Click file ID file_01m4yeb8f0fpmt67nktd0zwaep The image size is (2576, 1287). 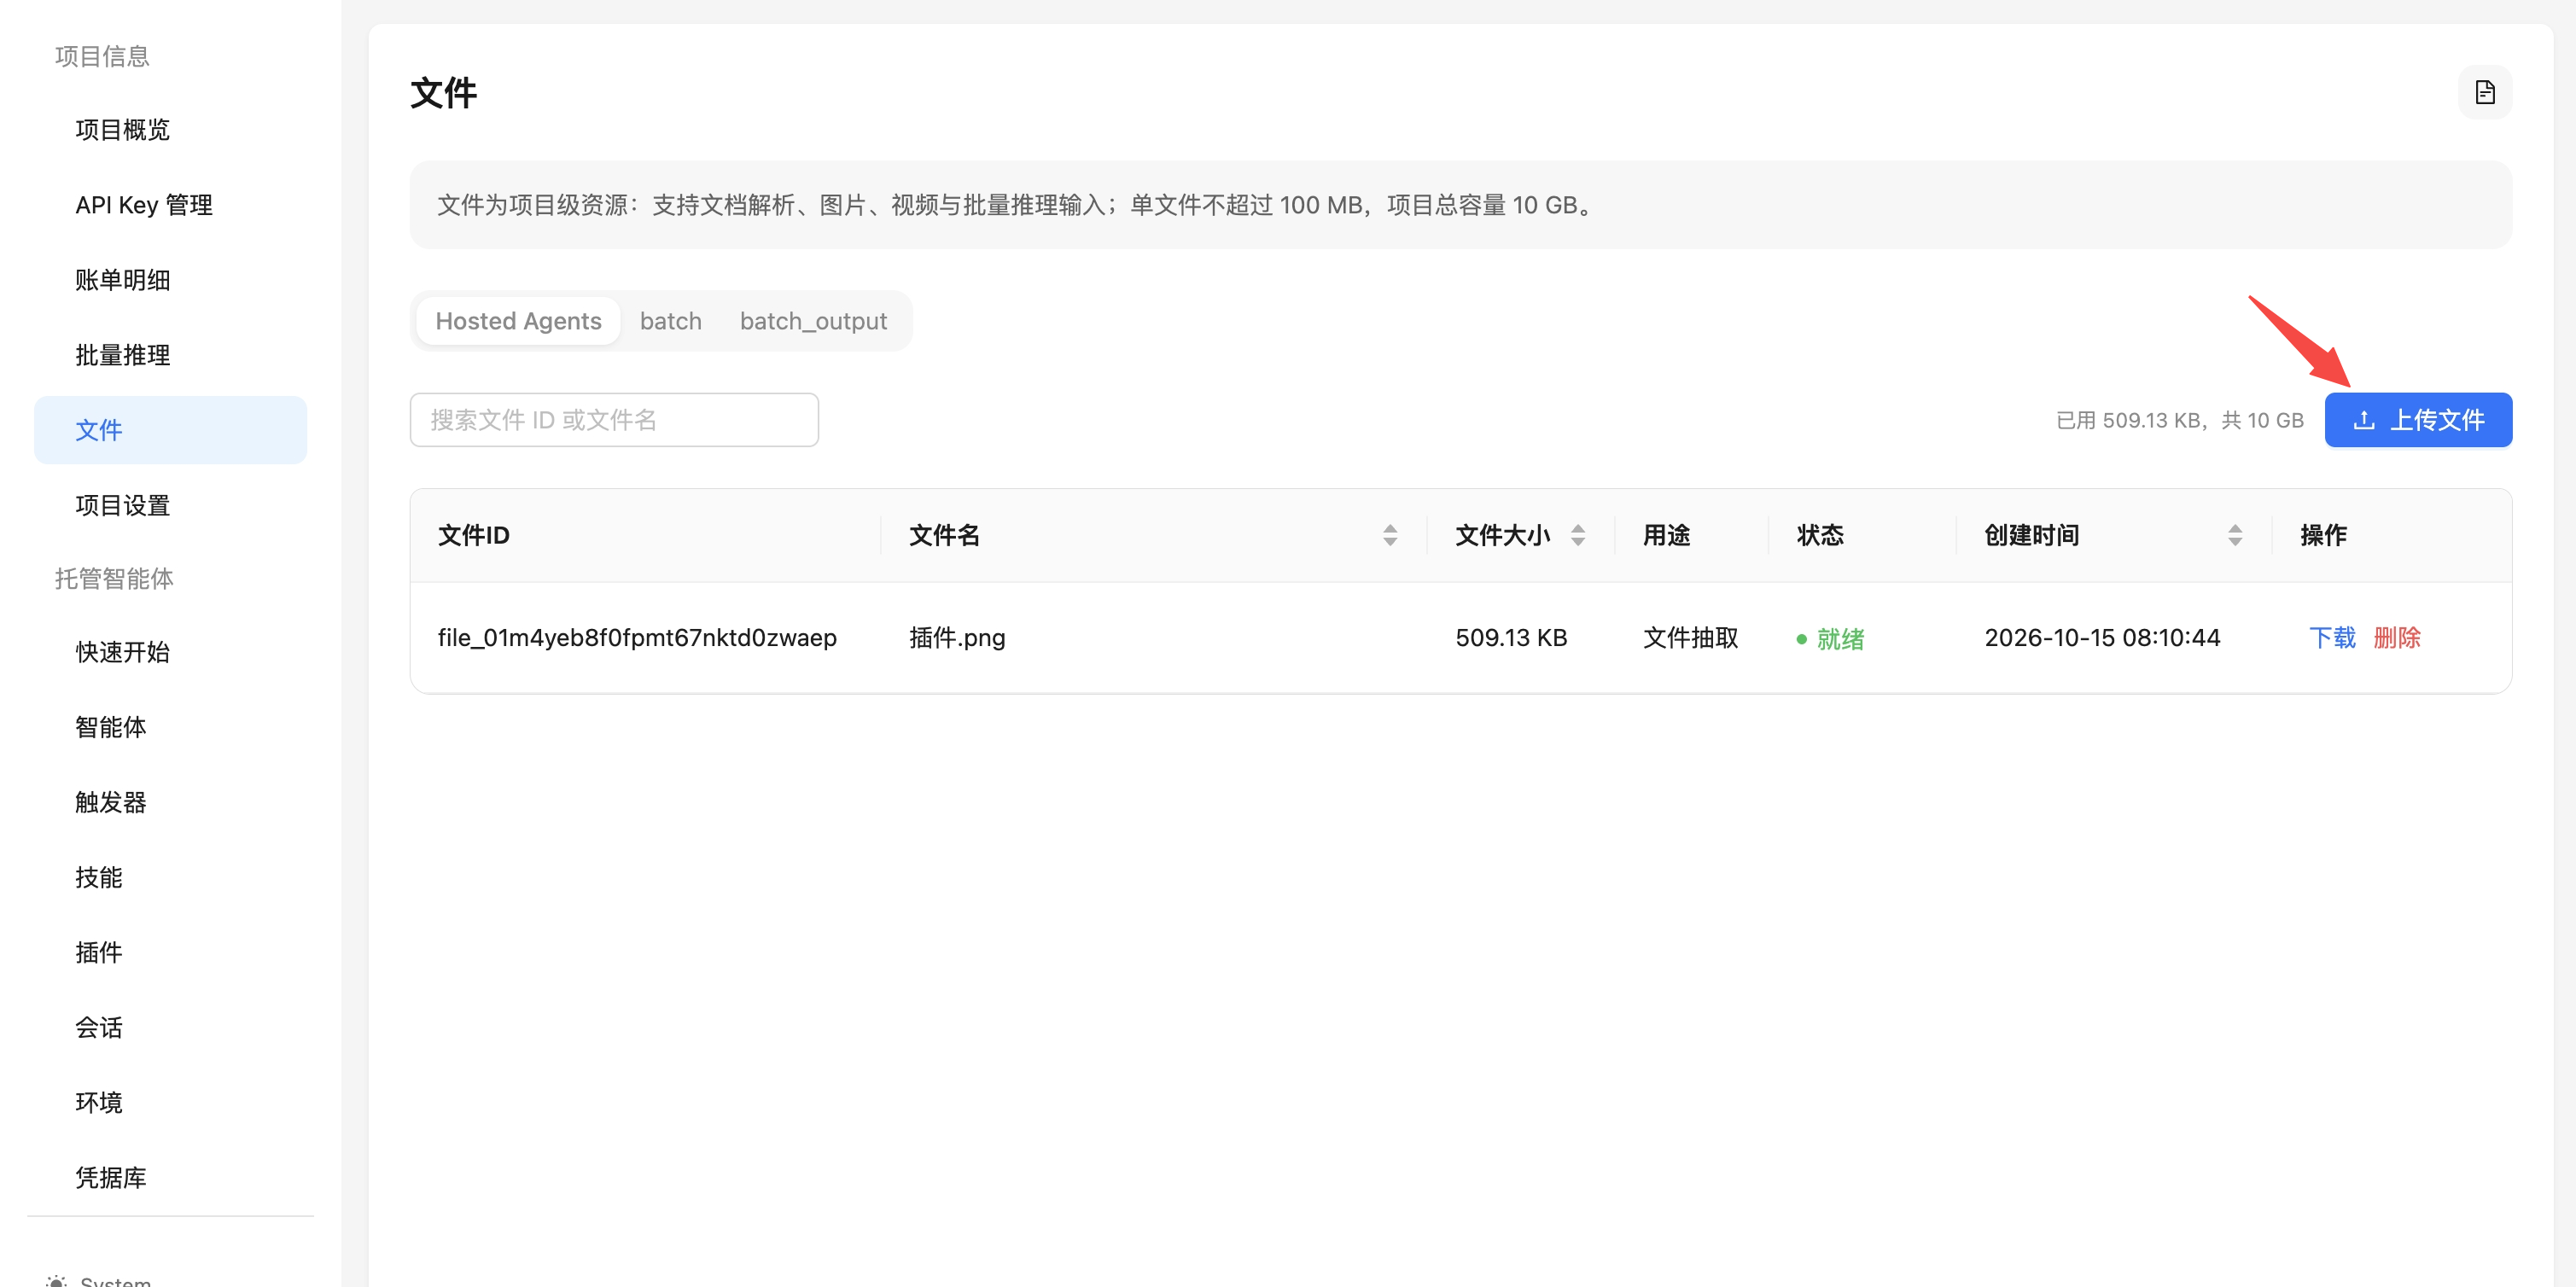point(637,638)
